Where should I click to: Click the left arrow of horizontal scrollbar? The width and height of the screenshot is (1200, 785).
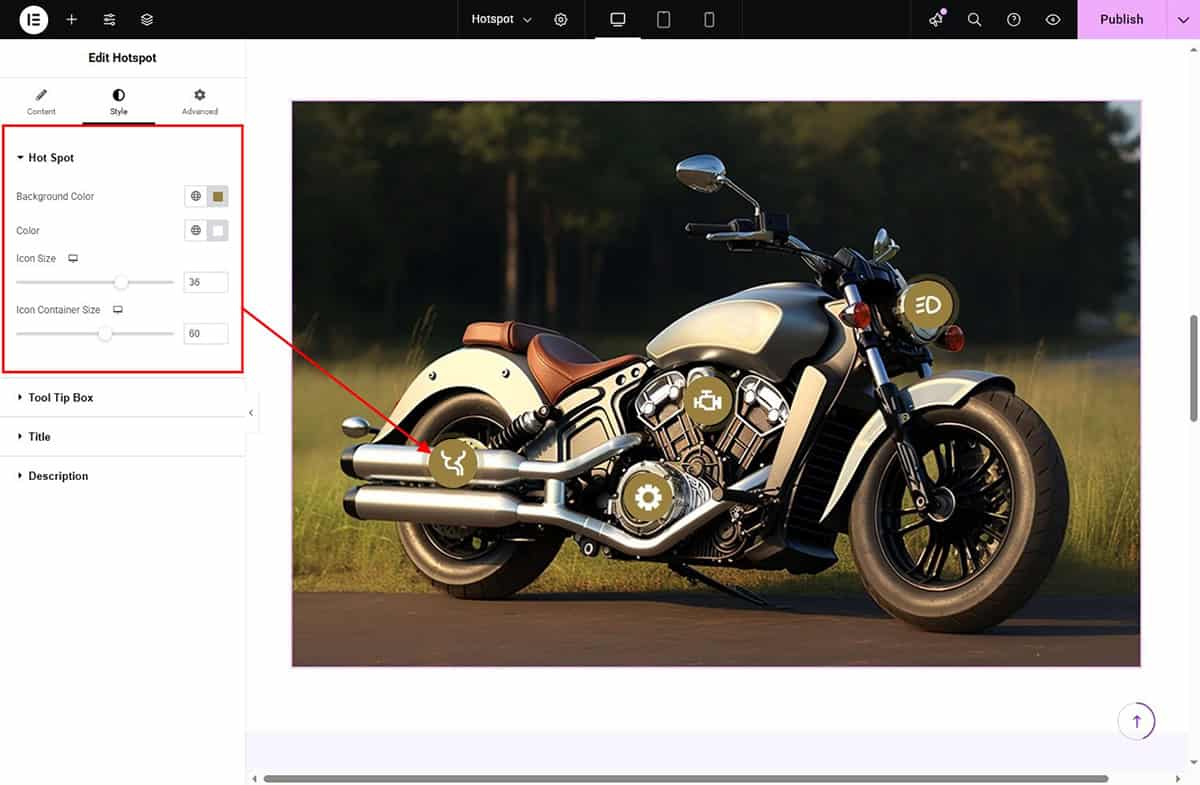tap(253, 778)
